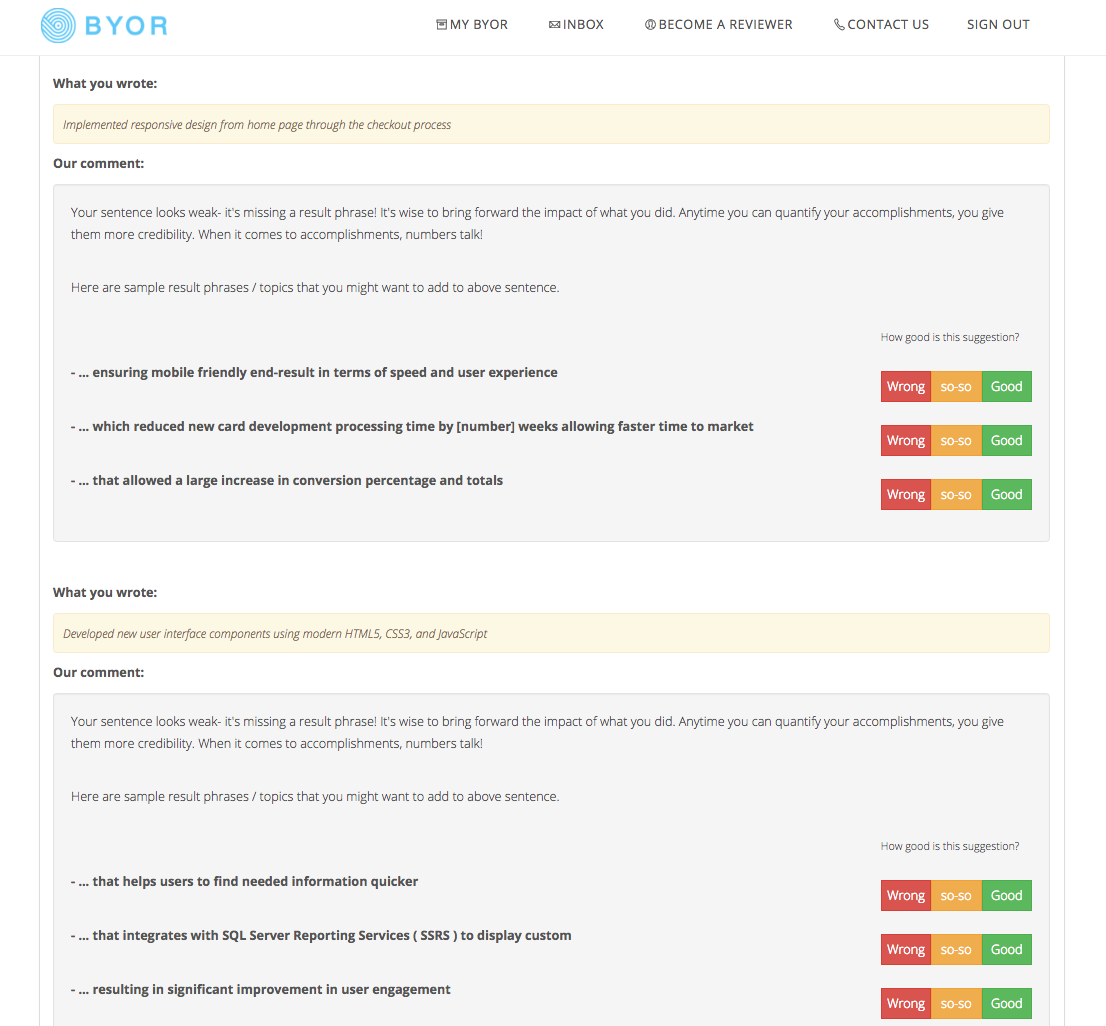
Task: Mark 'reduced new card development' suggestion so-so
Action: point(956,441)
